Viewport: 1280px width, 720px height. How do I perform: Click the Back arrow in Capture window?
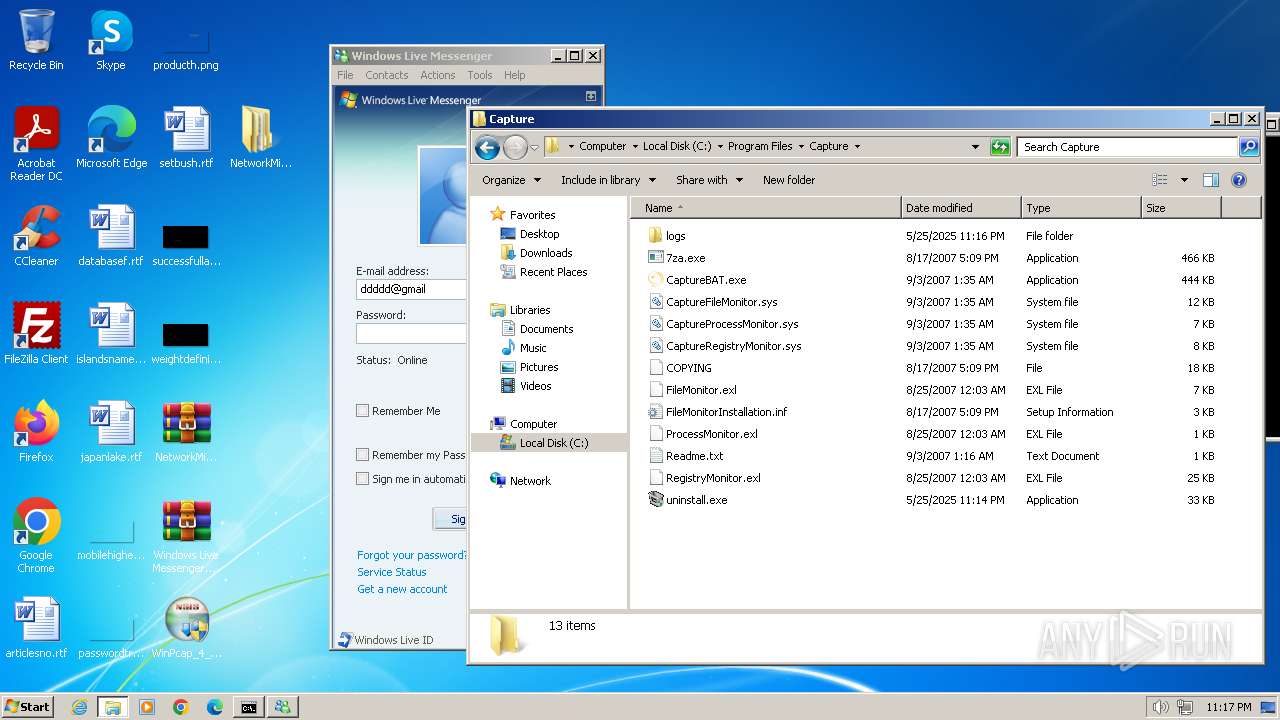(487, 148)
